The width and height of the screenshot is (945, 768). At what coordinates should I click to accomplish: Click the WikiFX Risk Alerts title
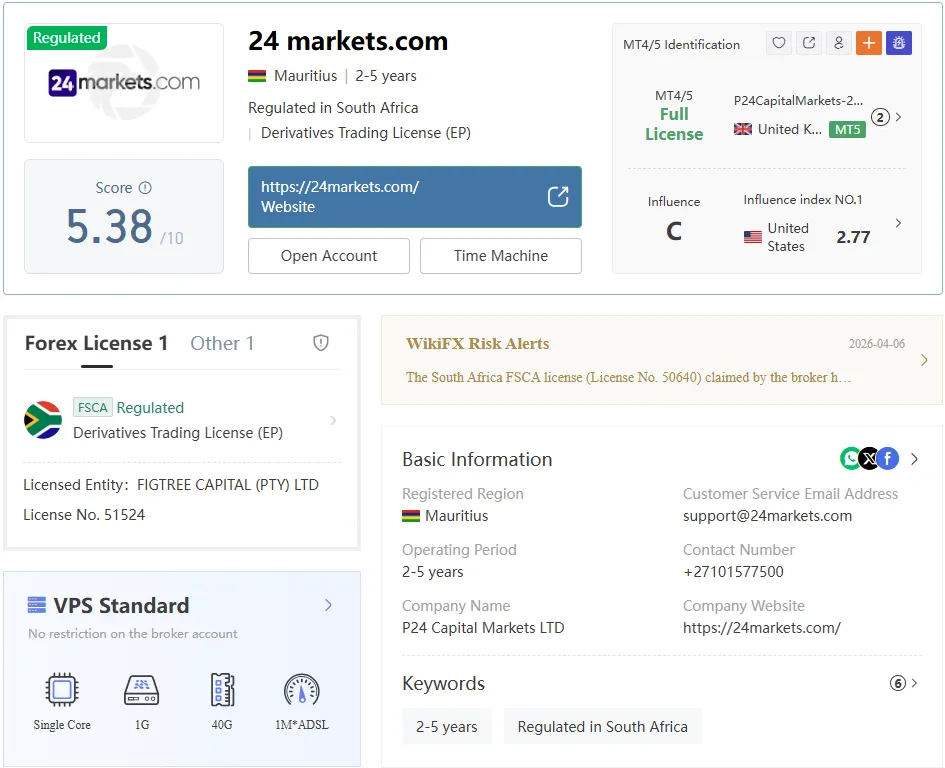coord(477,344)
